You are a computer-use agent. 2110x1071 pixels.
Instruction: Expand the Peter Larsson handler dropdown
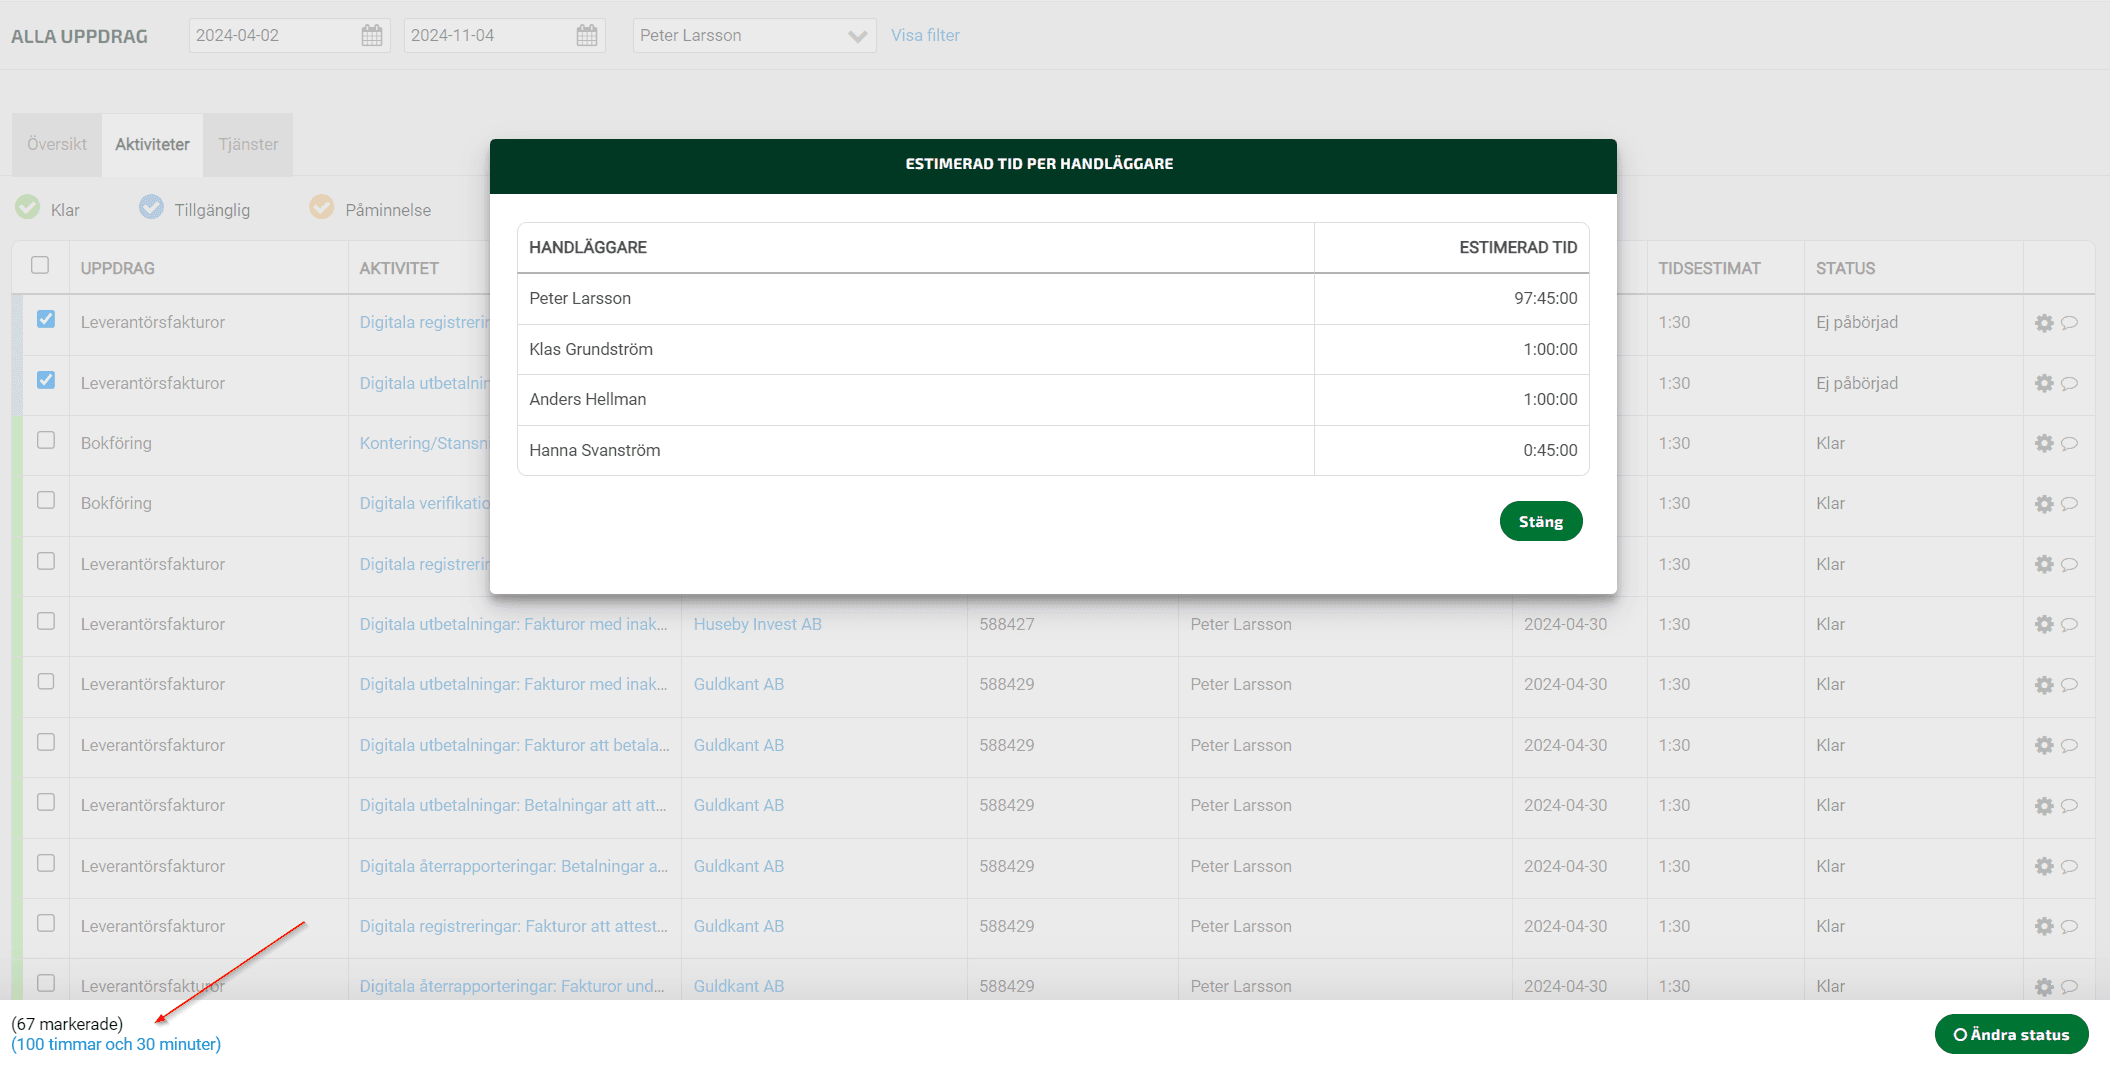tap(755, 36)
